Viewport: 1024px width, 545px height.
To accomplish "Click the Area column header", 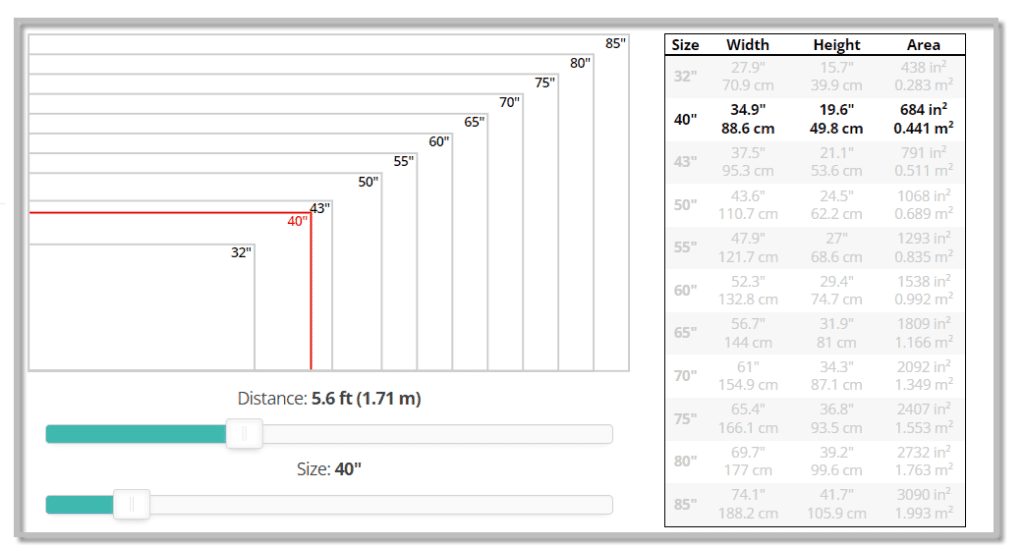I will point(923,45).
